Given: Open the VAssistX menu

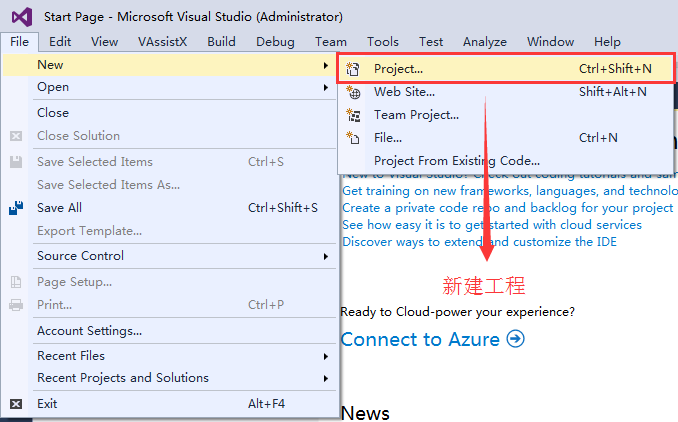Looking at the screenshot, I should point(163,42).
